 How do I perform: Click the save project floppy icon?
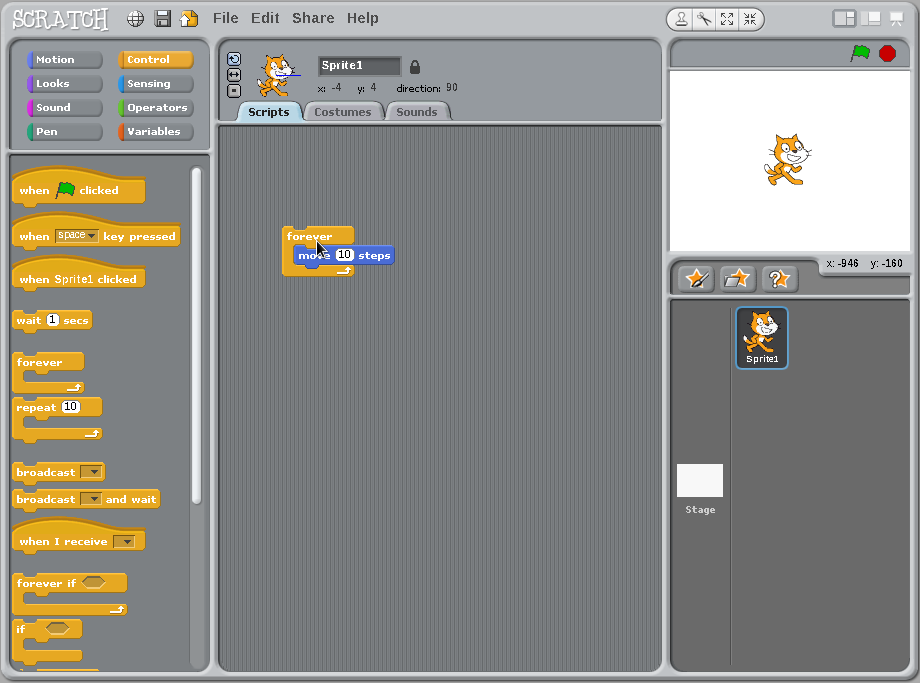pyautogui.click(x=163, y=19)
